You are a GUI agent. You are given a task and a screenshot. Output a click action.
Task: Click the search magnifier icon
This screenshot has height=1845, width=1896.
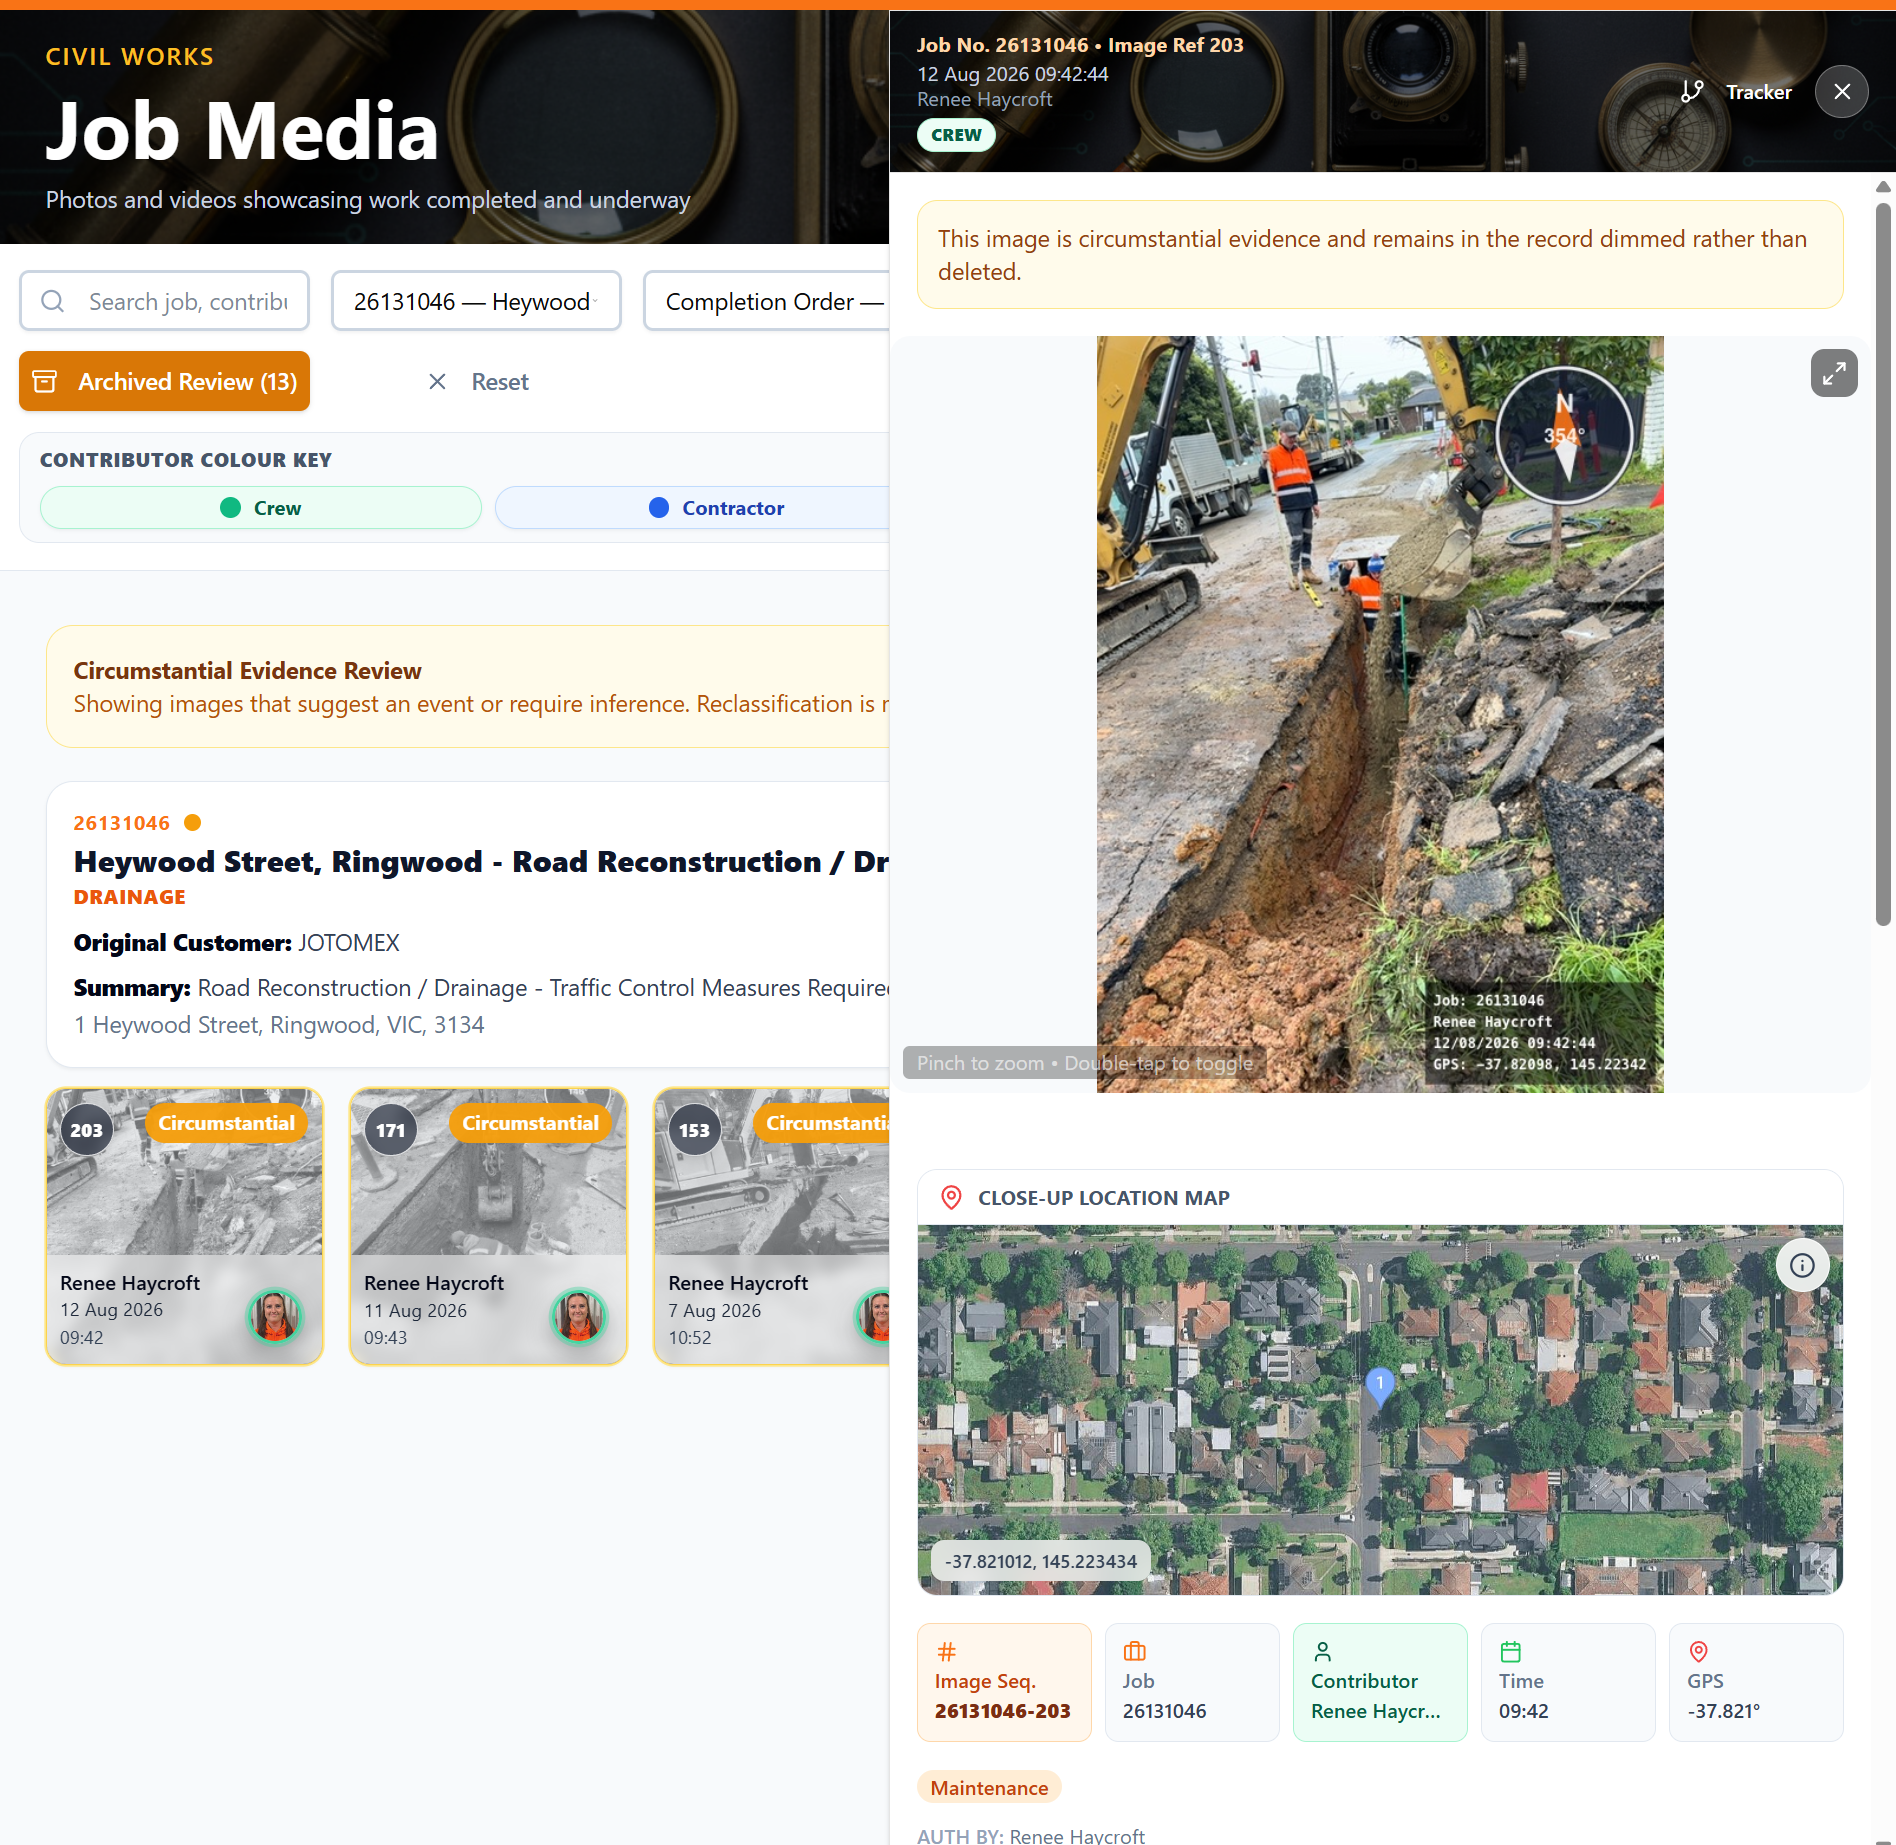(53, 301)
